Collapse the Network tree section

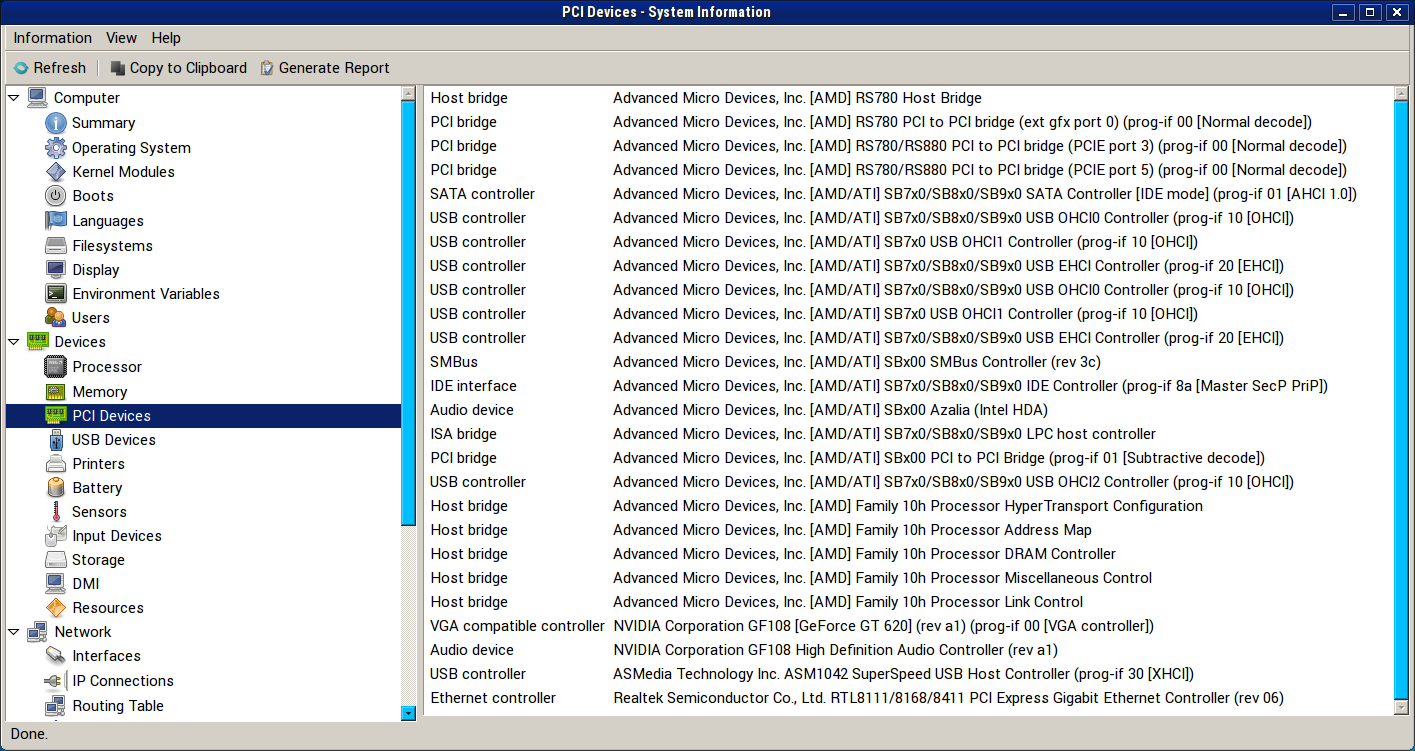pos(14,632)
